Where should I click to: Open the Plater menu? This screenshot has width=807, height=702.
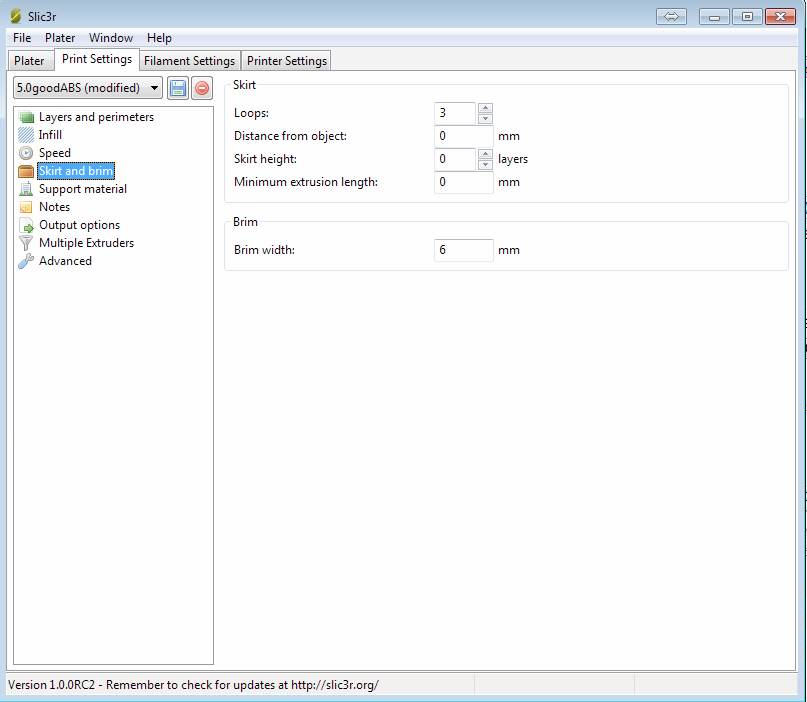pyautogui.click(x=60, y=38)
